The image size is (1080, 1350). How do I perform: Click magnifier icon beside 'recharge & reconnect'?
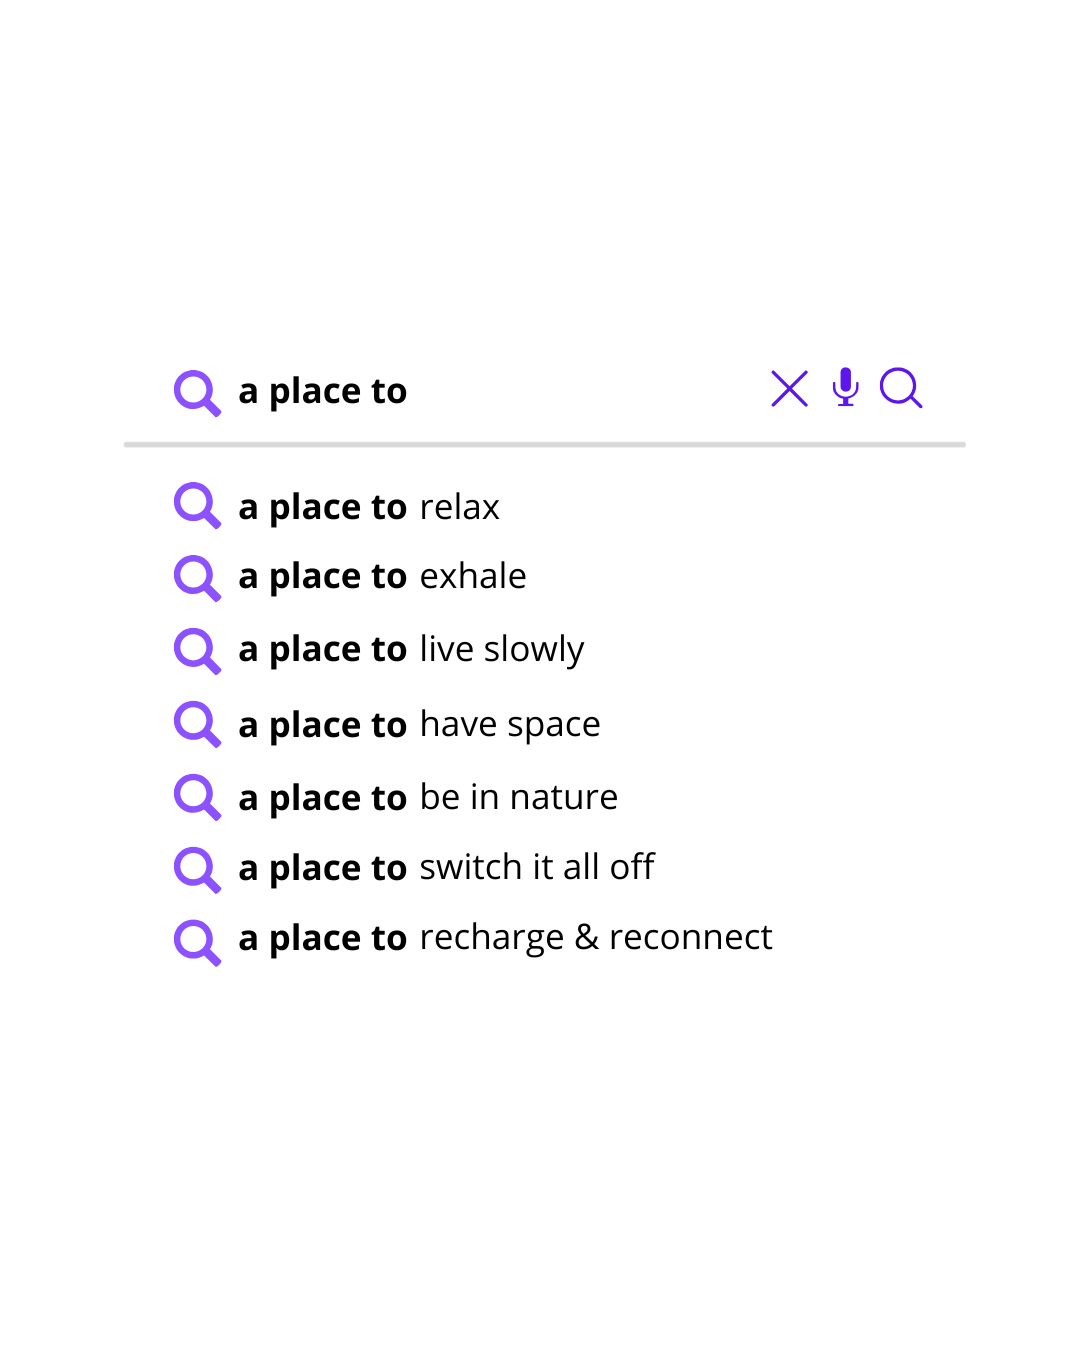point(197,943)
